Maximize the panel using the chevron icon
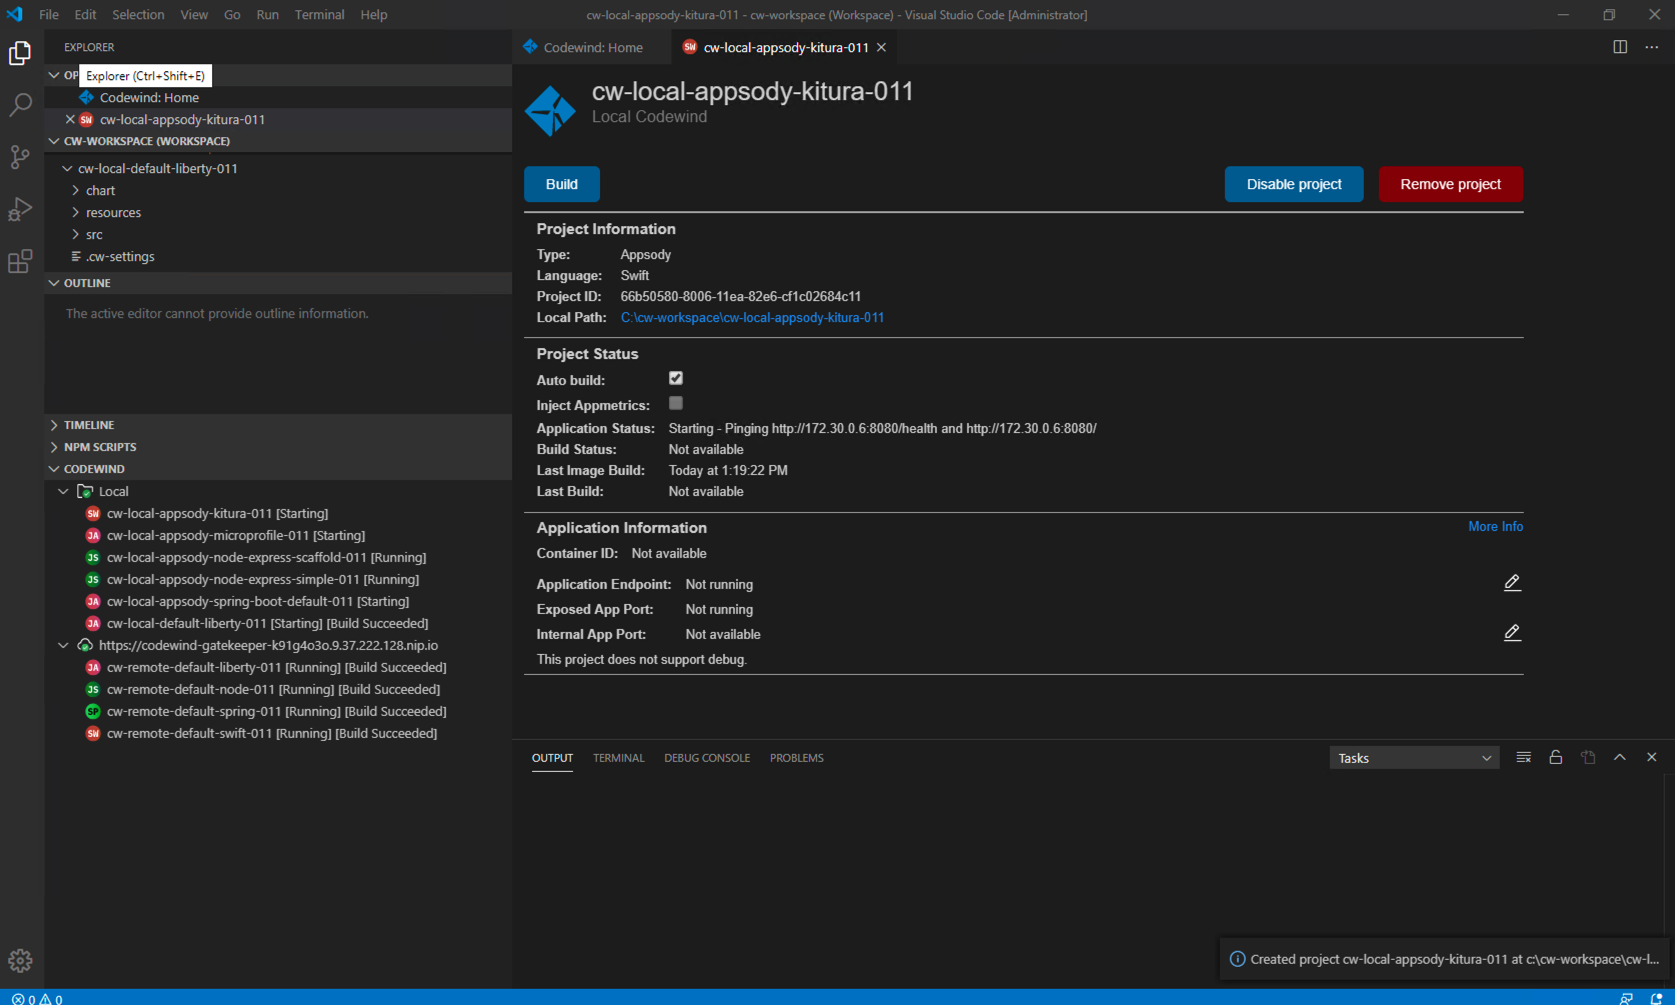Screen dimensions: 1675x1005 1620,757
